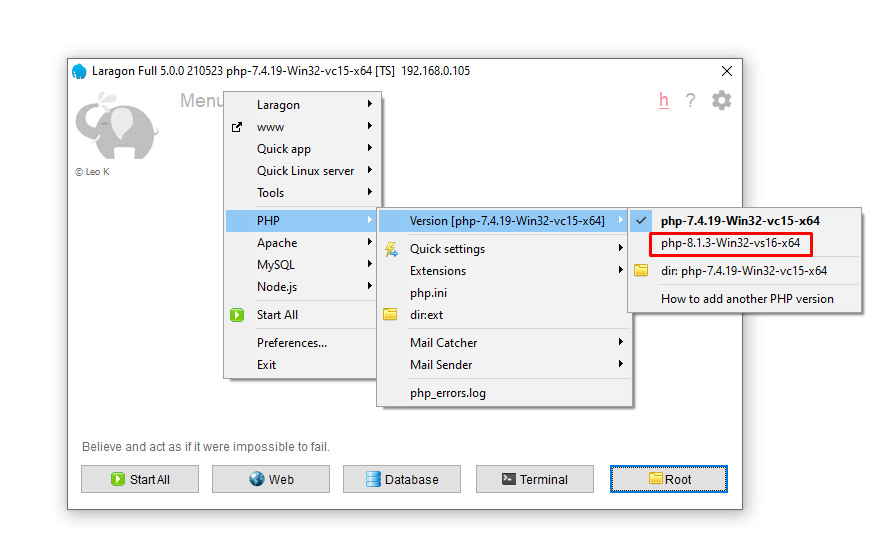Expand the Apache submenu
Image resolution: width=892 pixels, height=556 pixels.
tap(302, 243)
